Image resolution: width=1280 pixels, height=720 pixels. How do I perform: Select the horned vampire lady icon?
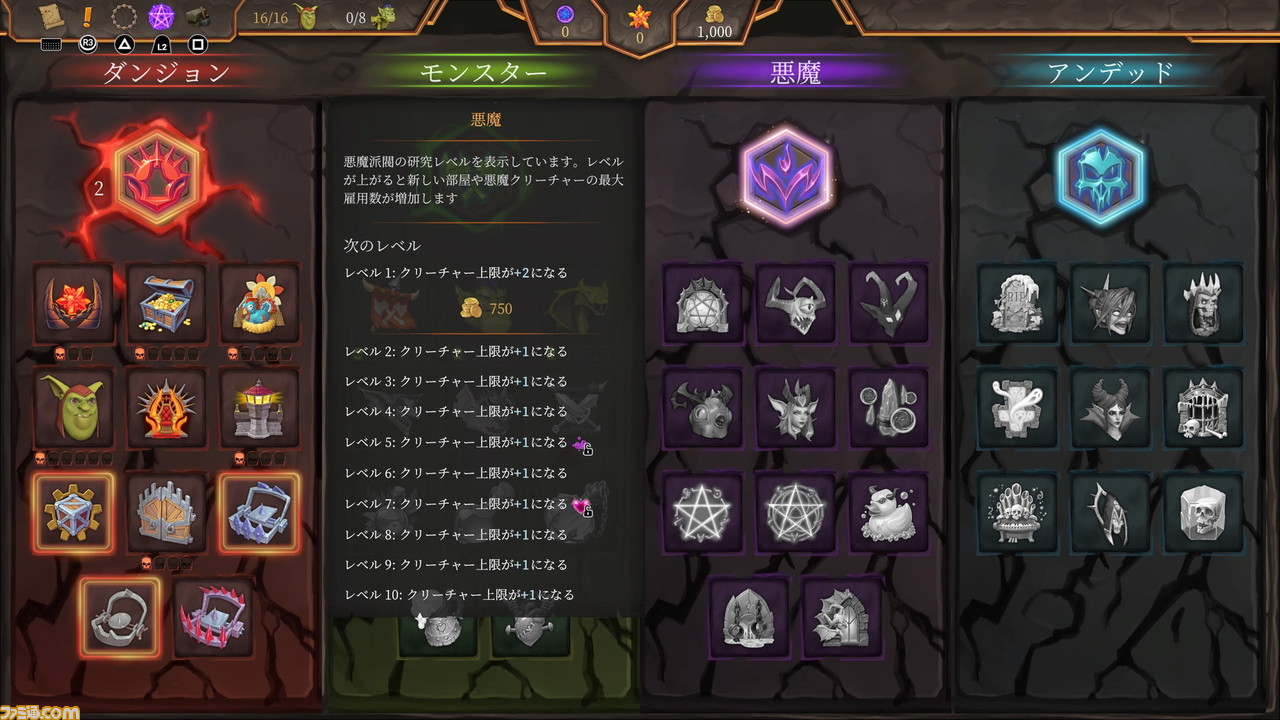1110,408
